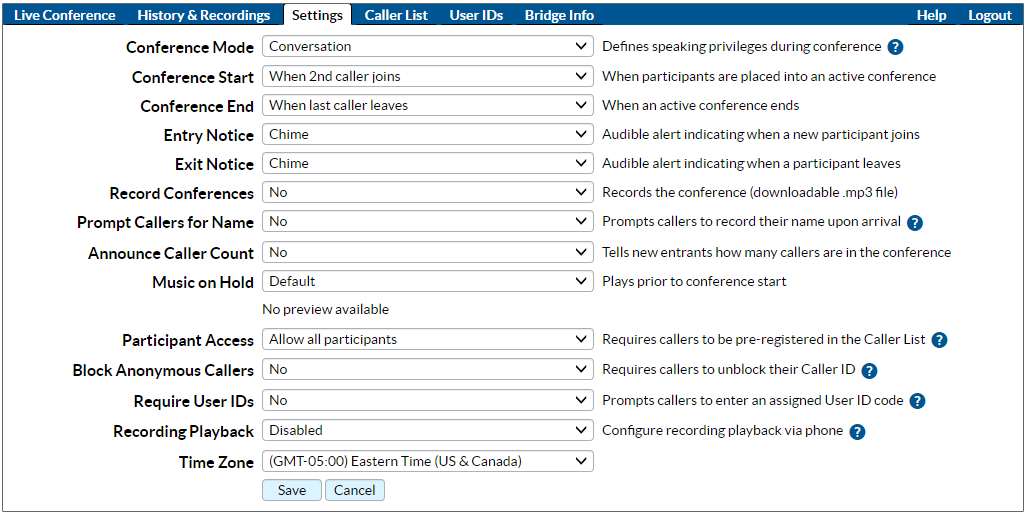Expand the Conference Start dropdown

pos(428,77)
